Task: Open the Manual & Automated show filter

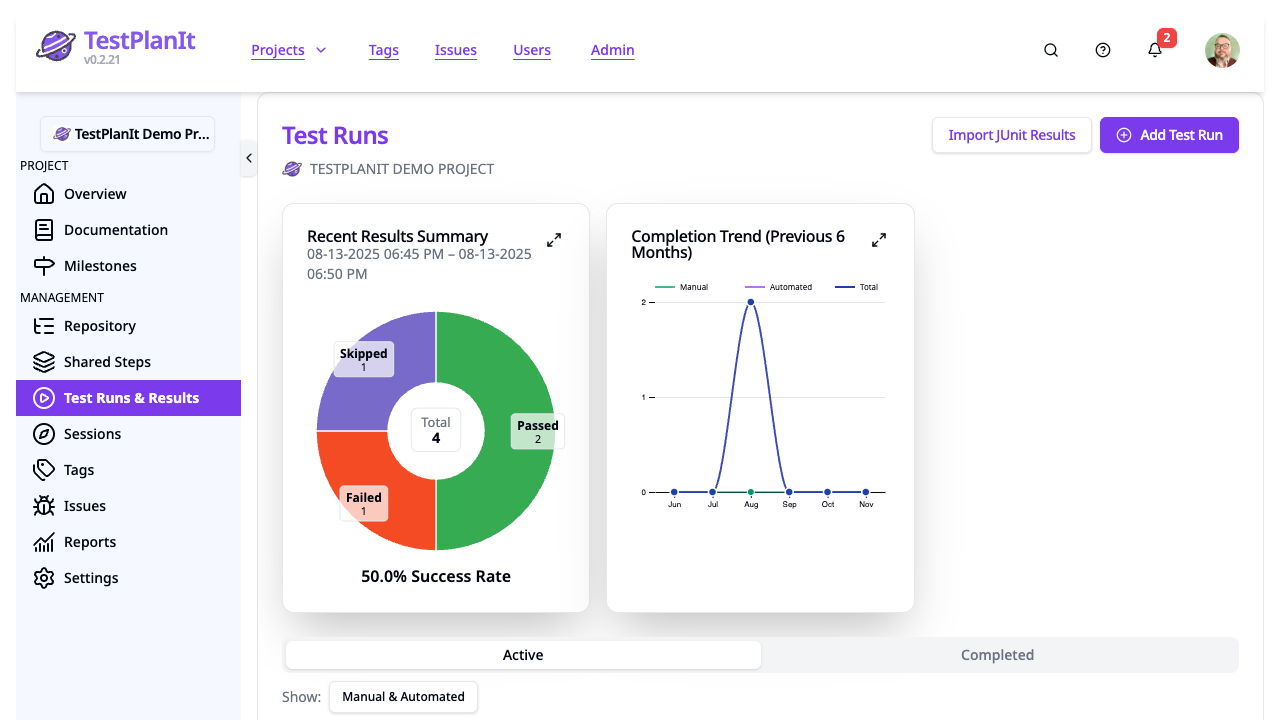Action: (403, 696)
